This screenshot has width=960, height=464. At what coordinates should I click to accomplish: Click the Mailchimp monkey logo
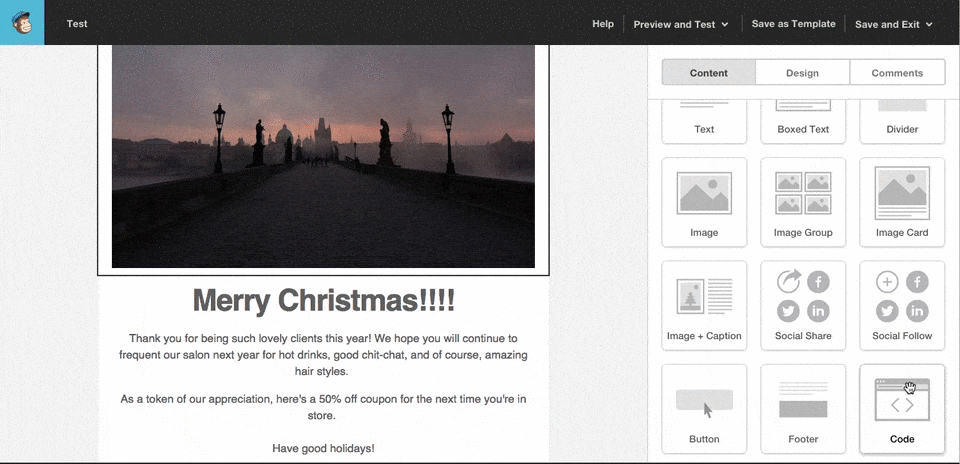[22, 22]
